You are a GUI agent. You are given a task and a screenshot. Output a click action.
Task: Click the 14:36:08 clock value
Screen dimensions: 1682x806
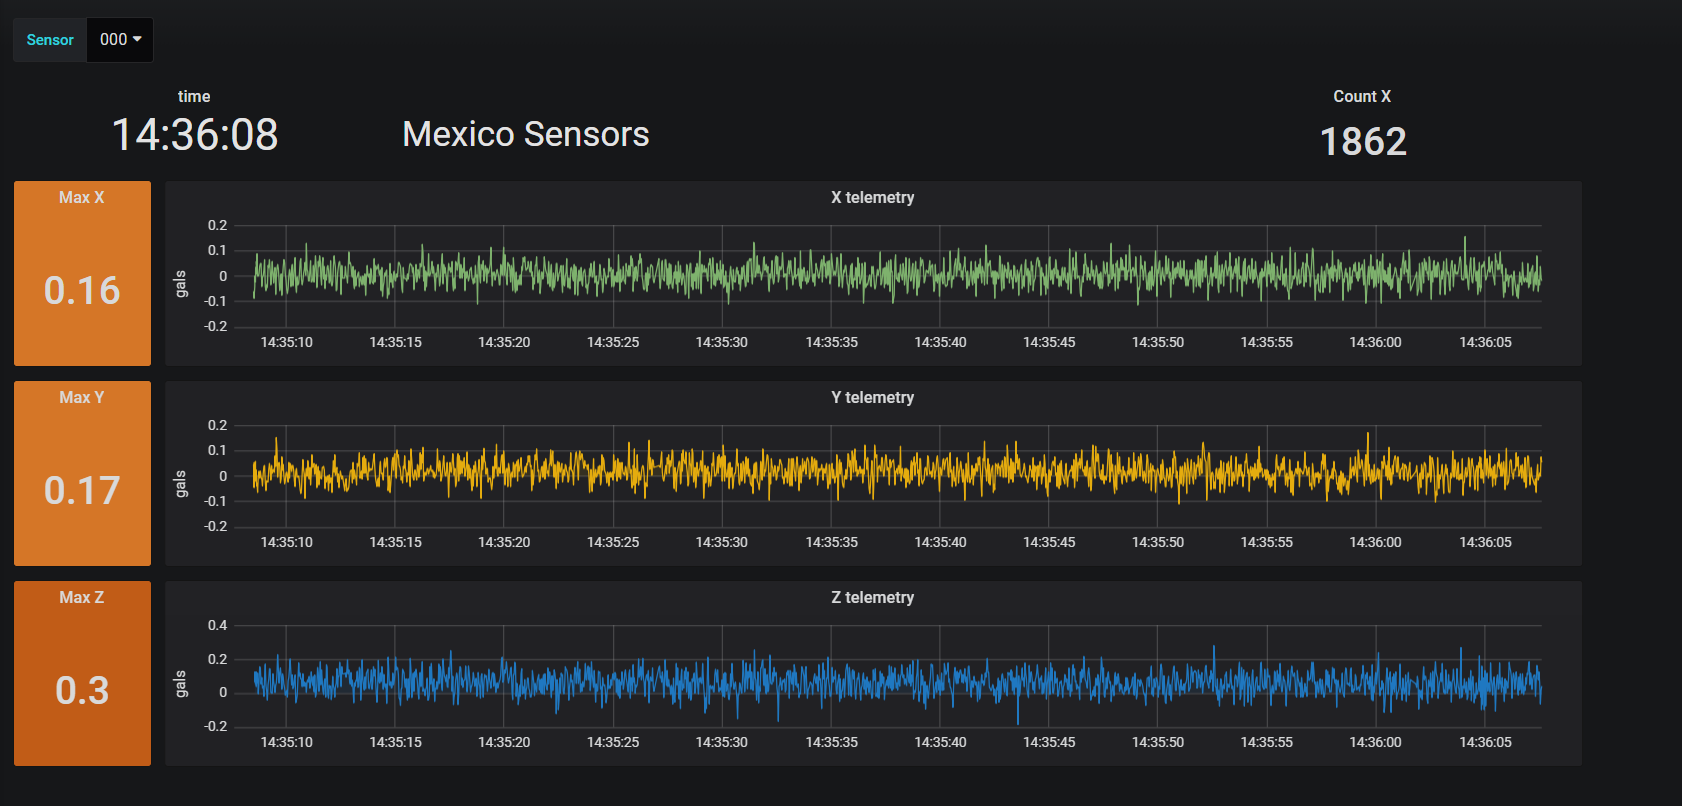[195, 135]
